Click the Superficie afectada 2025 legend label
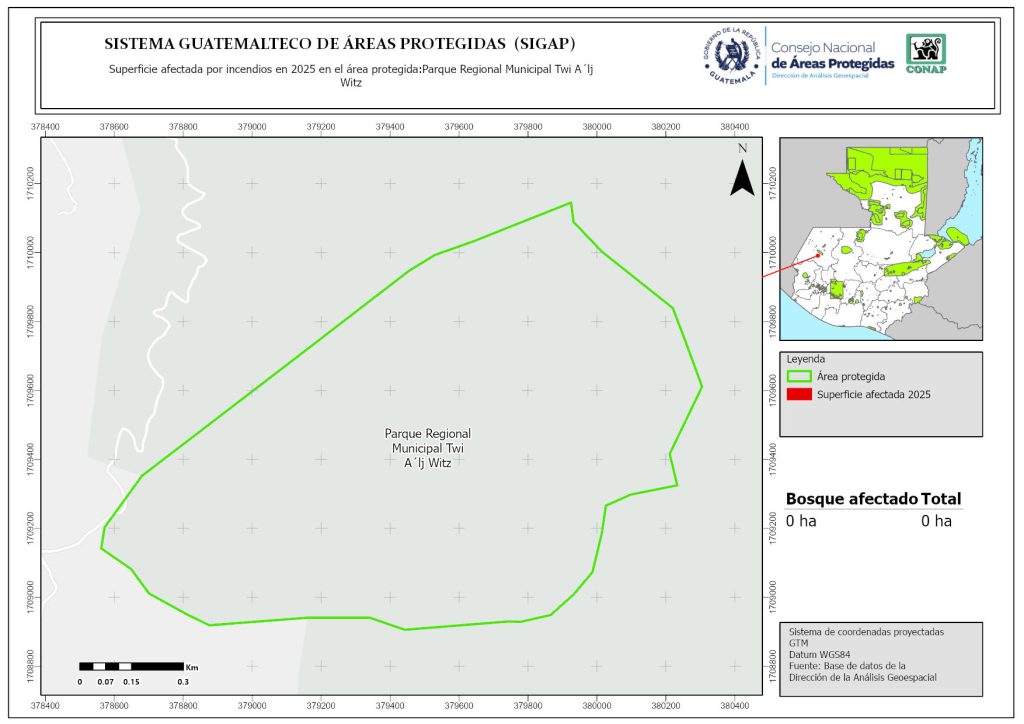 [x=873, y=395]
